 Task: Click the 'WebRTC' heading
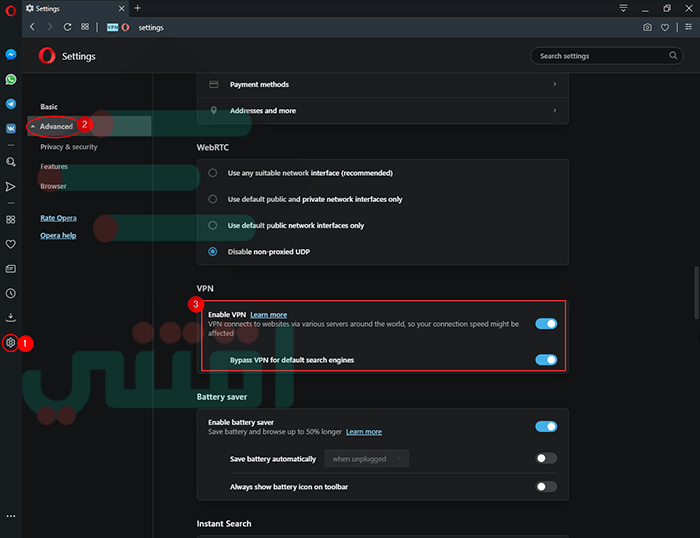(x=212, y=147)
